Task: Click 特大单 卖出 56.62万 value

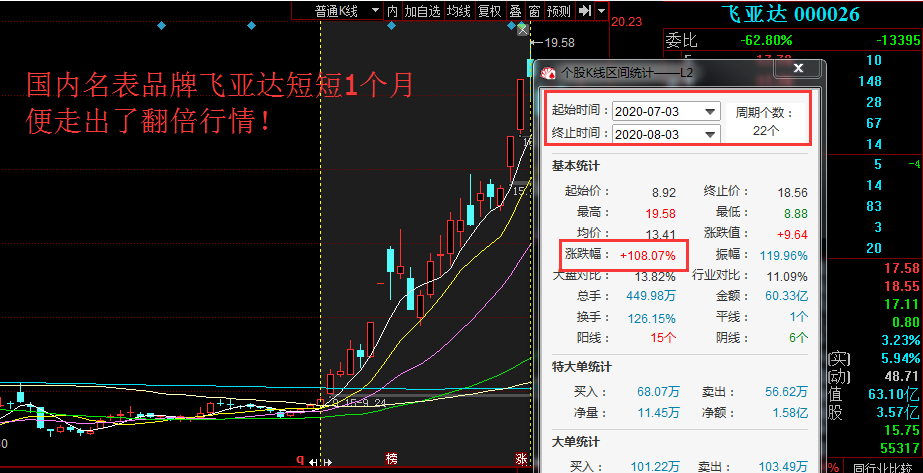Action: [x=786, y=392]
